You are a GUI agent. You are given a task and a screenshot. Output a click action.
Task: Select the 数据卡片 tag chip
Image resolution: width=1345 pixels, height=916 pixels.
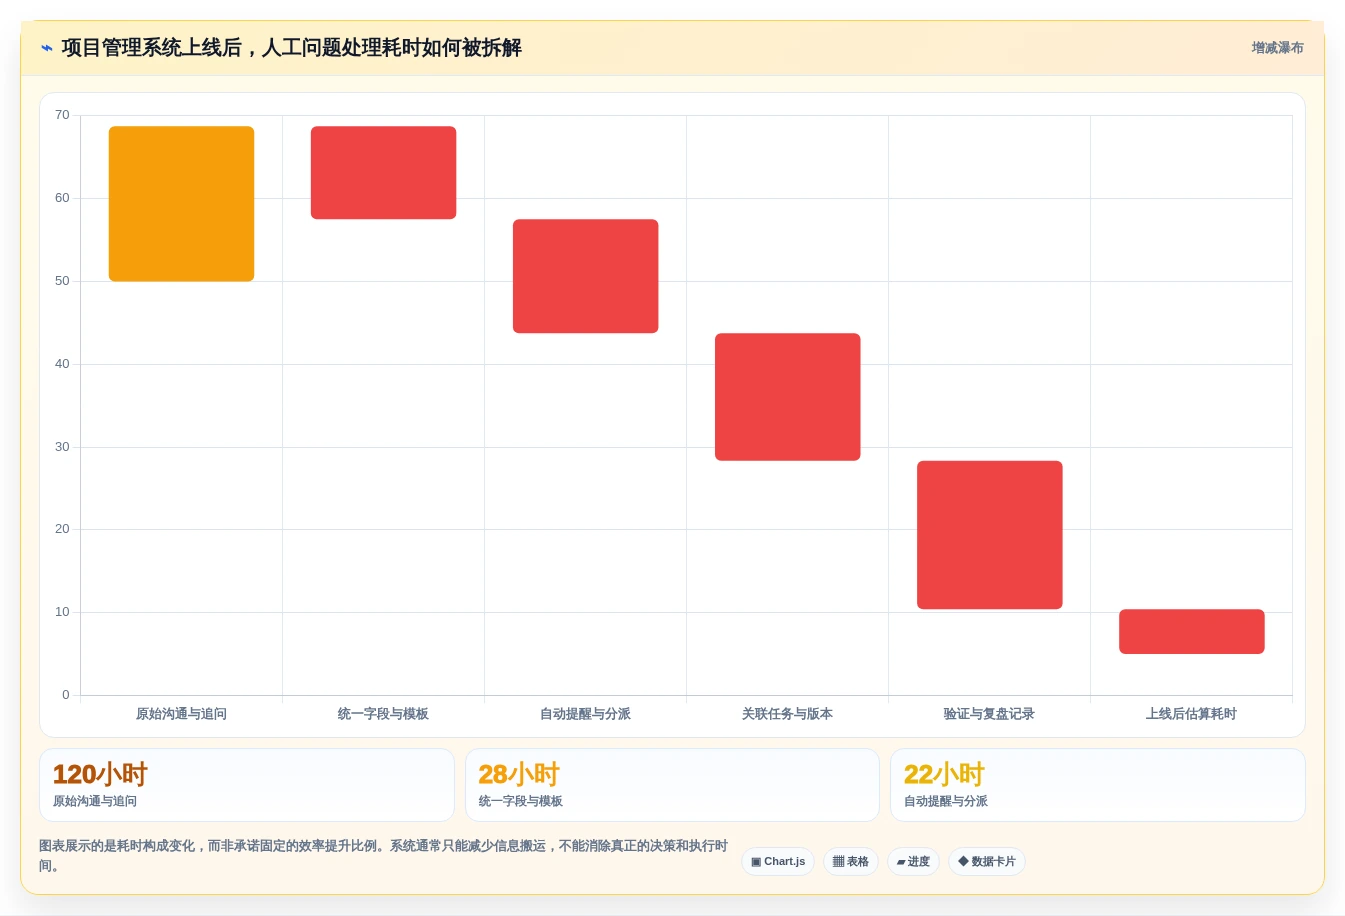click(x=987, y=862)
